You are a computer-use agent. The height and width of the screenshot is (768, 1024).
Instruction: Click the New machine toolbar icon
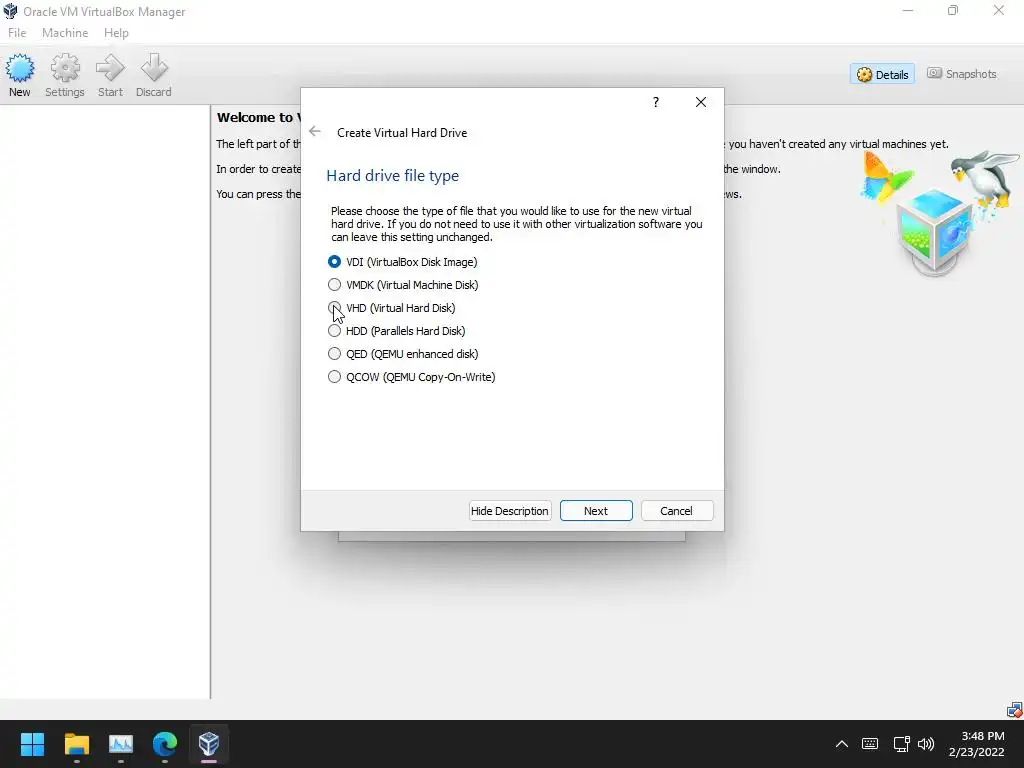(x=20, y=76)
